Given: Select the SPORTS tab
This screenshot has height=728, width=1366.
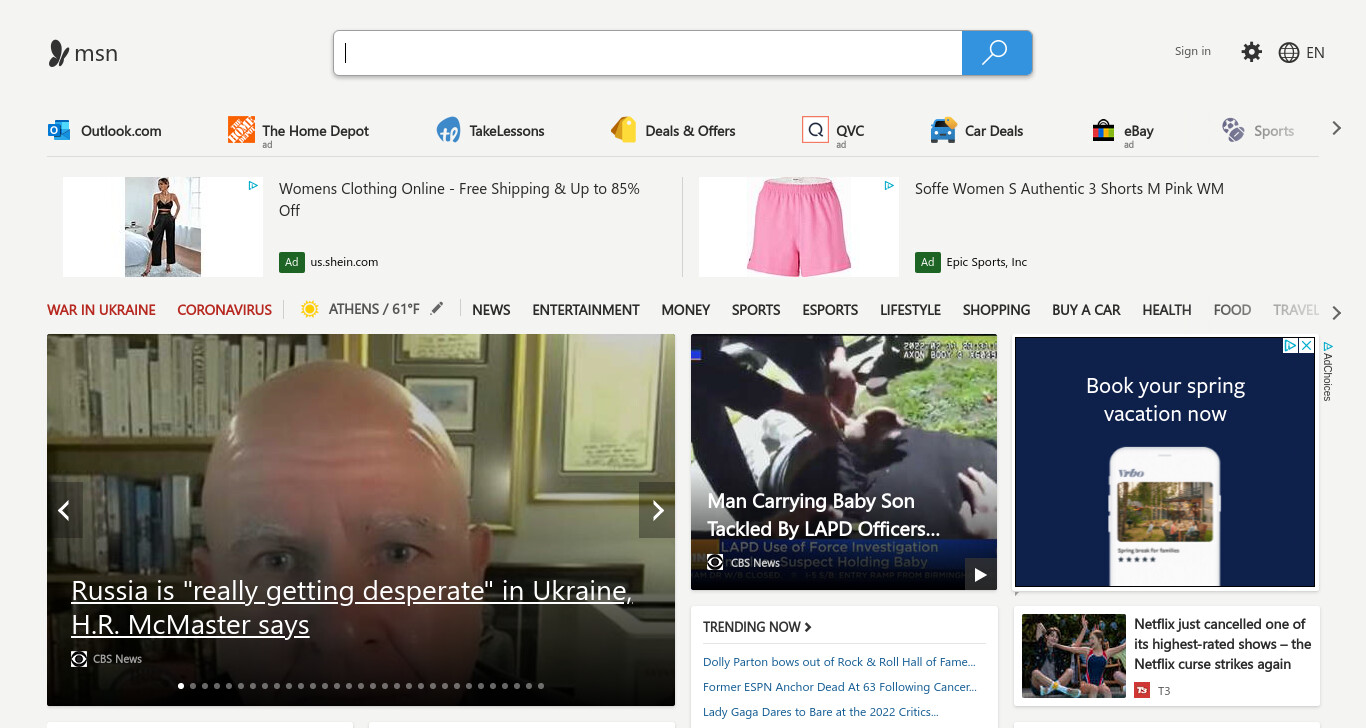Looking at the screenshot, I should 756,310.
